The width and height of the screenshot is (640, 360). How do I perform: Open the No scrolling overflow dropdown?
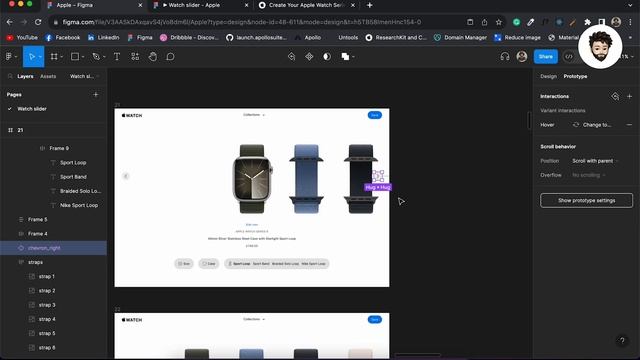[589, 175]
